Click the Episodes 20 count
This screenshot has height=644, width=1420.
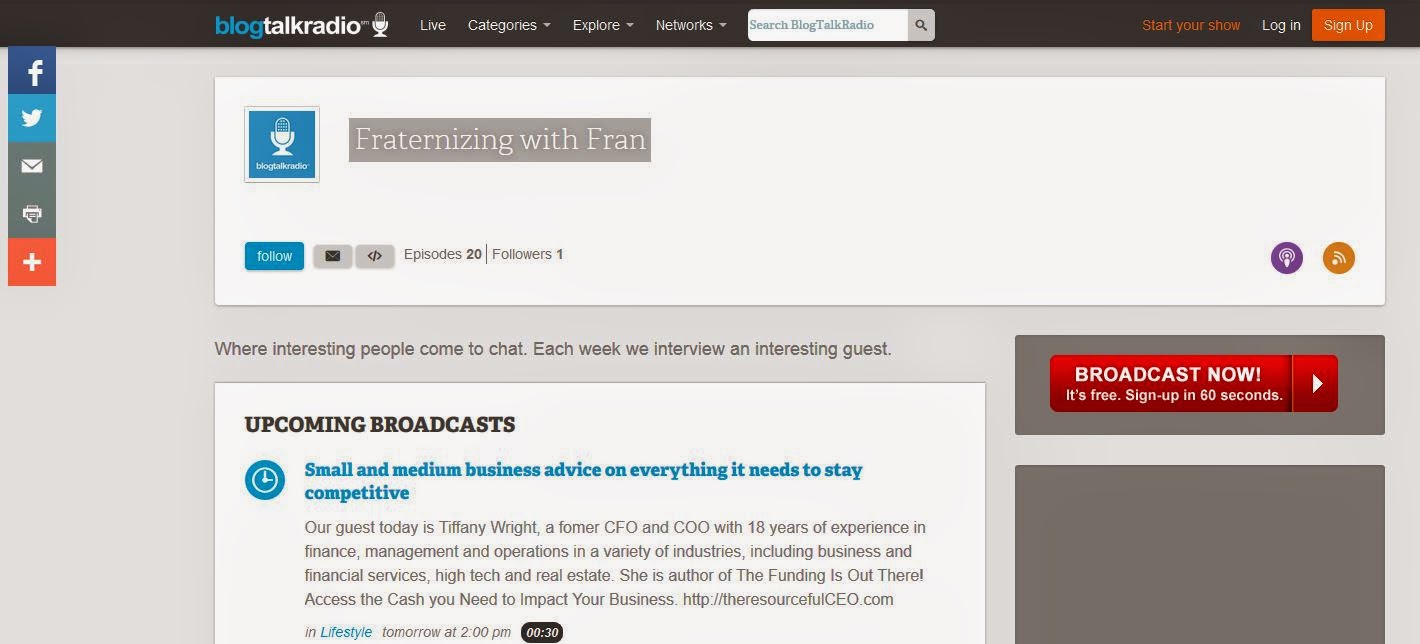click(x=443, y=254)
